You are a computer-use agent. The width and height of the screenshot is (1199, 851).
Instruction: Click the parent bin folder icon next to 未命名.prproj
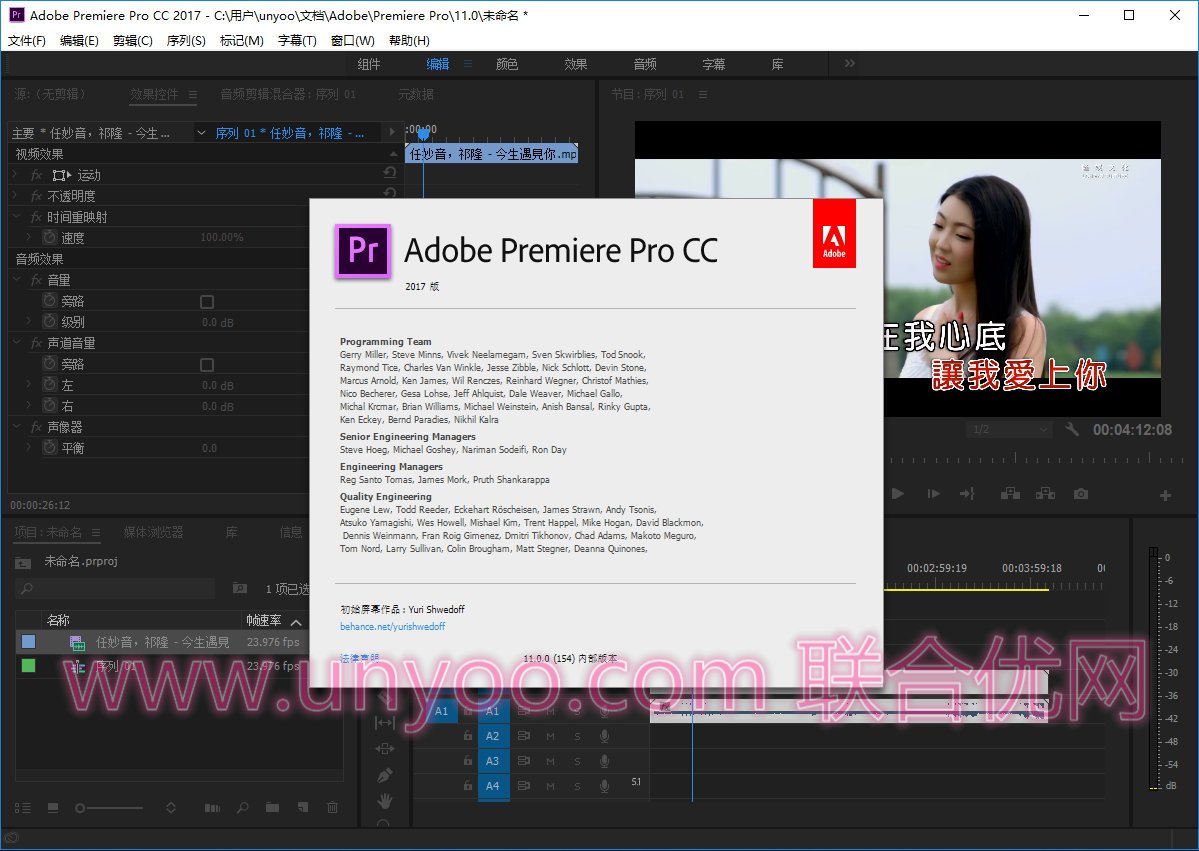23,563
